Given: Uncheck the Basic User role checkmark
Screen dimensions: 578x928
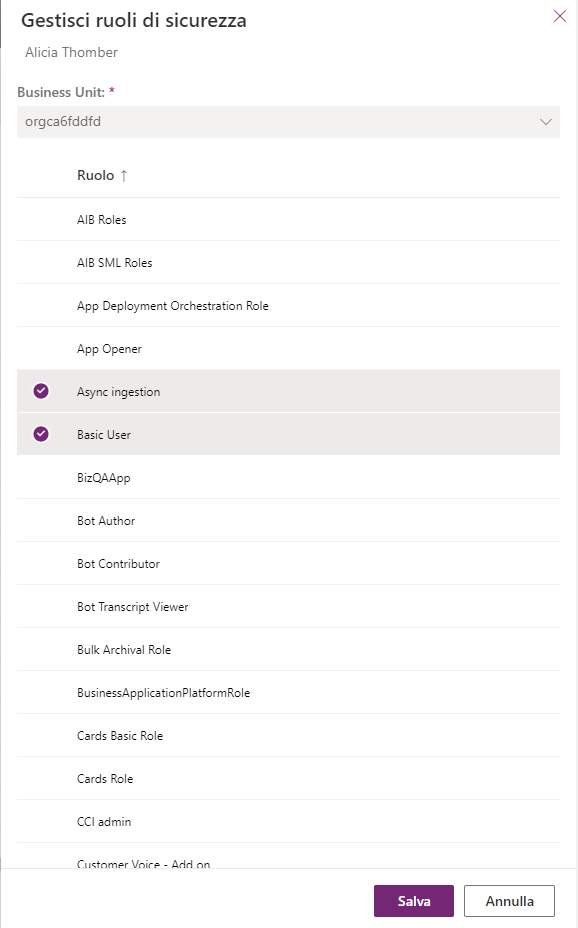Looking at the screenshot, I should point(41,434).
